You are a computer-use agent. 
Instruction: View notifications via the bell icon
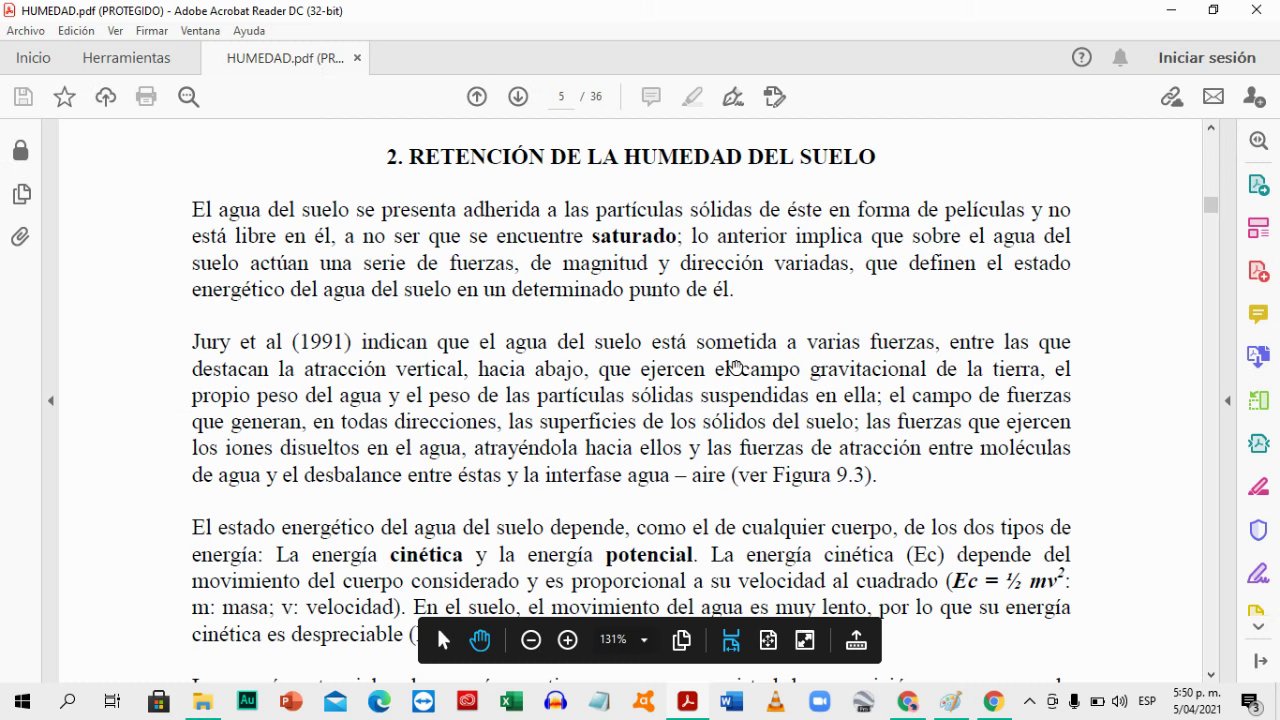coord(1120,58)
